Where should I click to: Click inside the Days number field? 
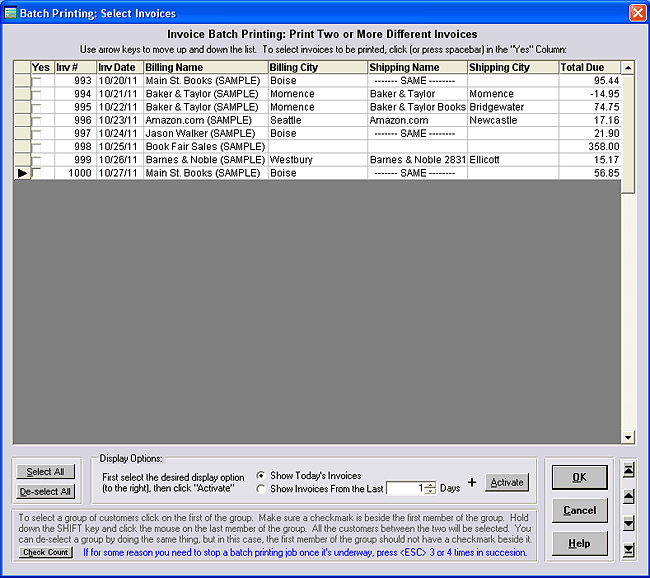[404, 489]
